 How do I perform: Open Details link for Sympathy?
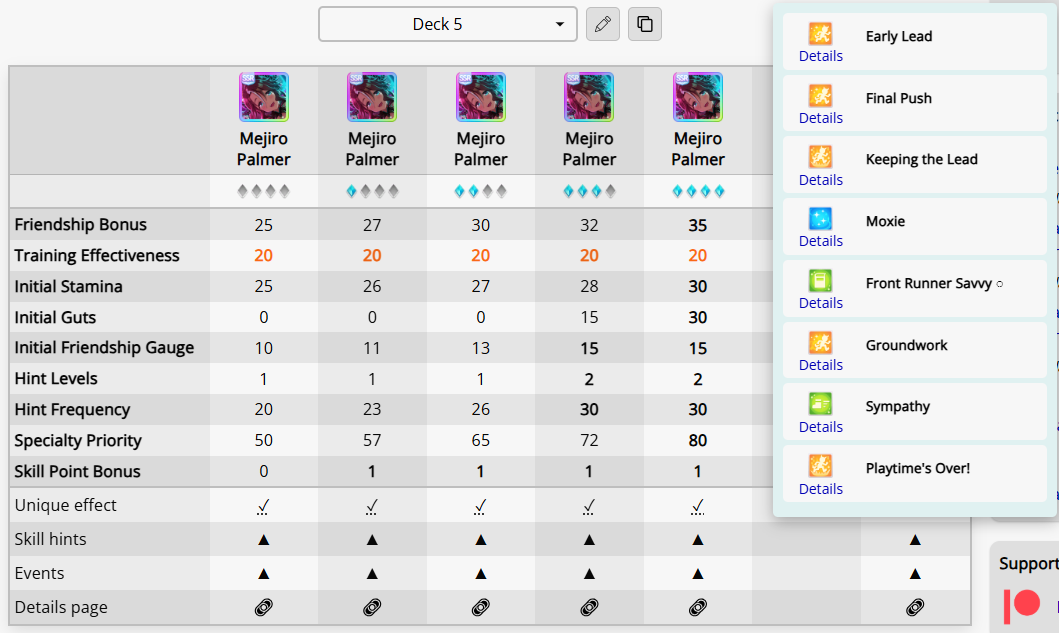[x=821, y=427]
